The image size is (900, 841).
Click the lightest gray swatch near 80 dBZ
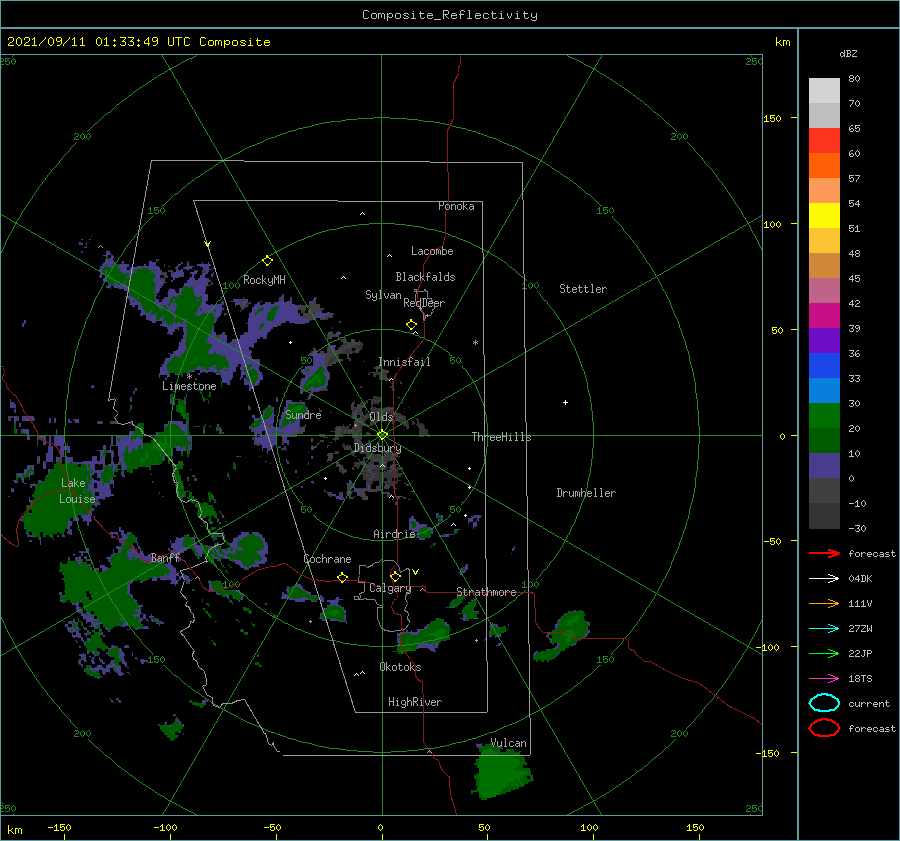pos(824,90)
